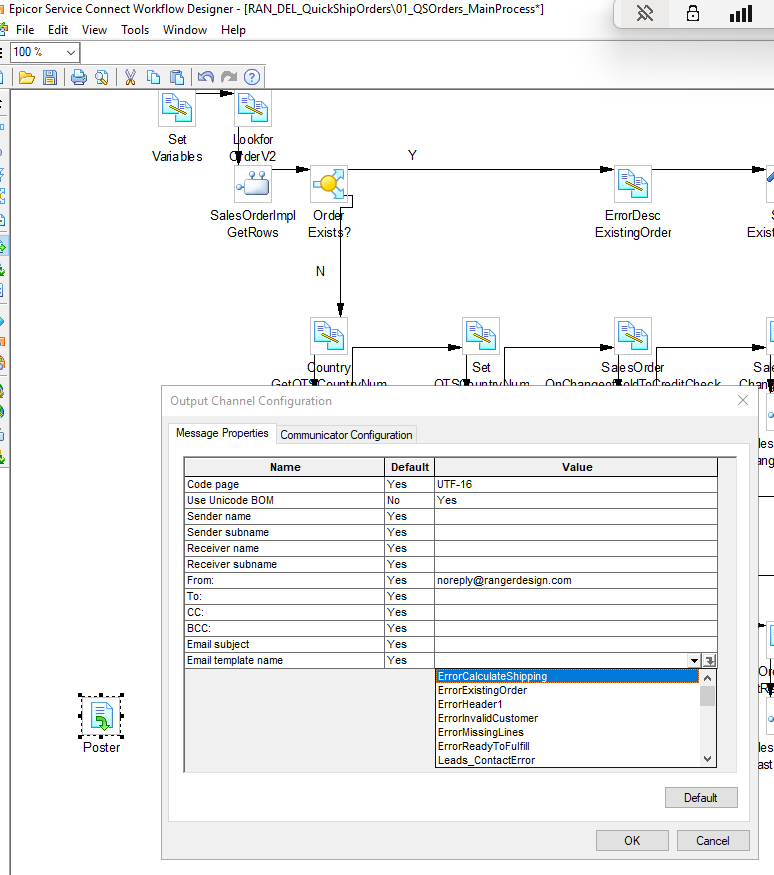Click the Name column header
Image resolution: width=774 pixels, height=875 pixels.
[285, 467]
